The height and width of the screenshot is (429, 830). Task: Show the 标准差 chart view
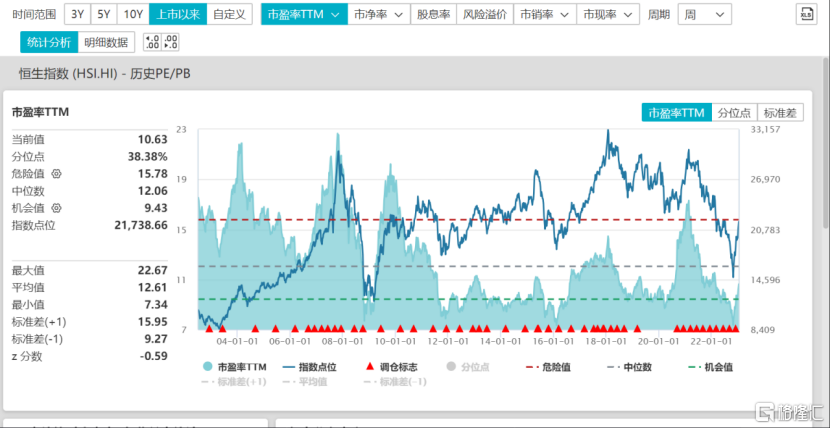coord(780,112)
